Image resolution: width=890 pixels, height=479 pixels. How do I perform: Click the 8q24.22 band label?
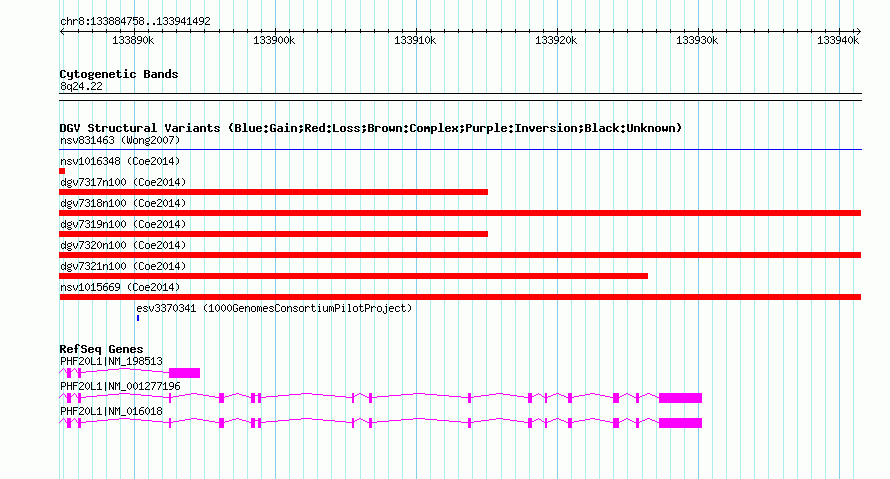click(81, 86)
